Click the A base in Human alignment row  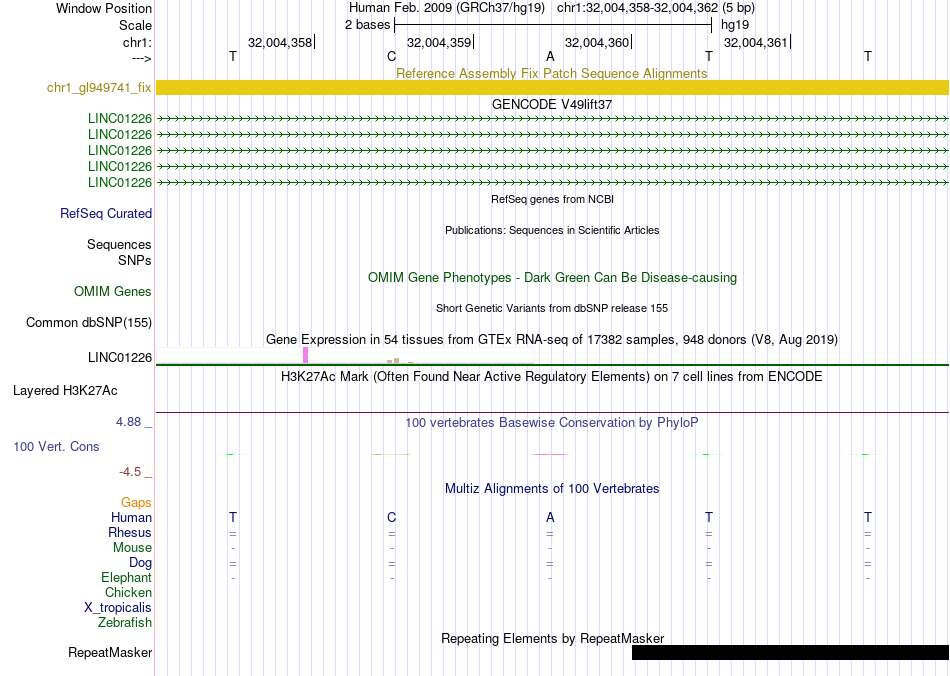tap(550, 517)
